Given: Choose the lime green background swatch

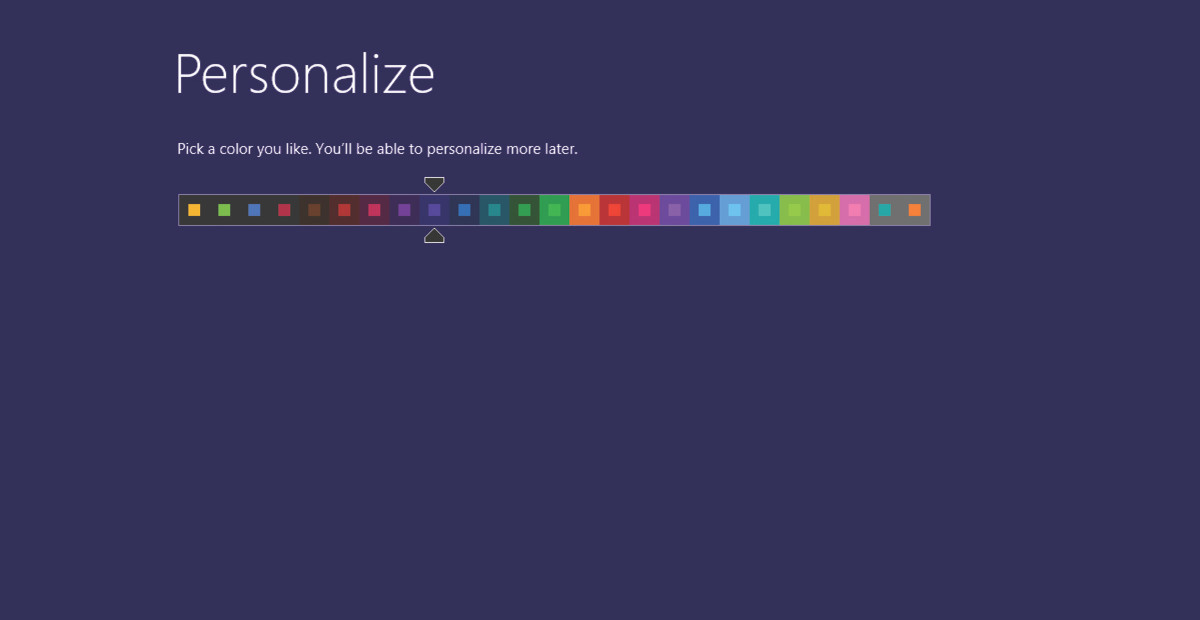Looking at the screenshot, I should (794, 210).
